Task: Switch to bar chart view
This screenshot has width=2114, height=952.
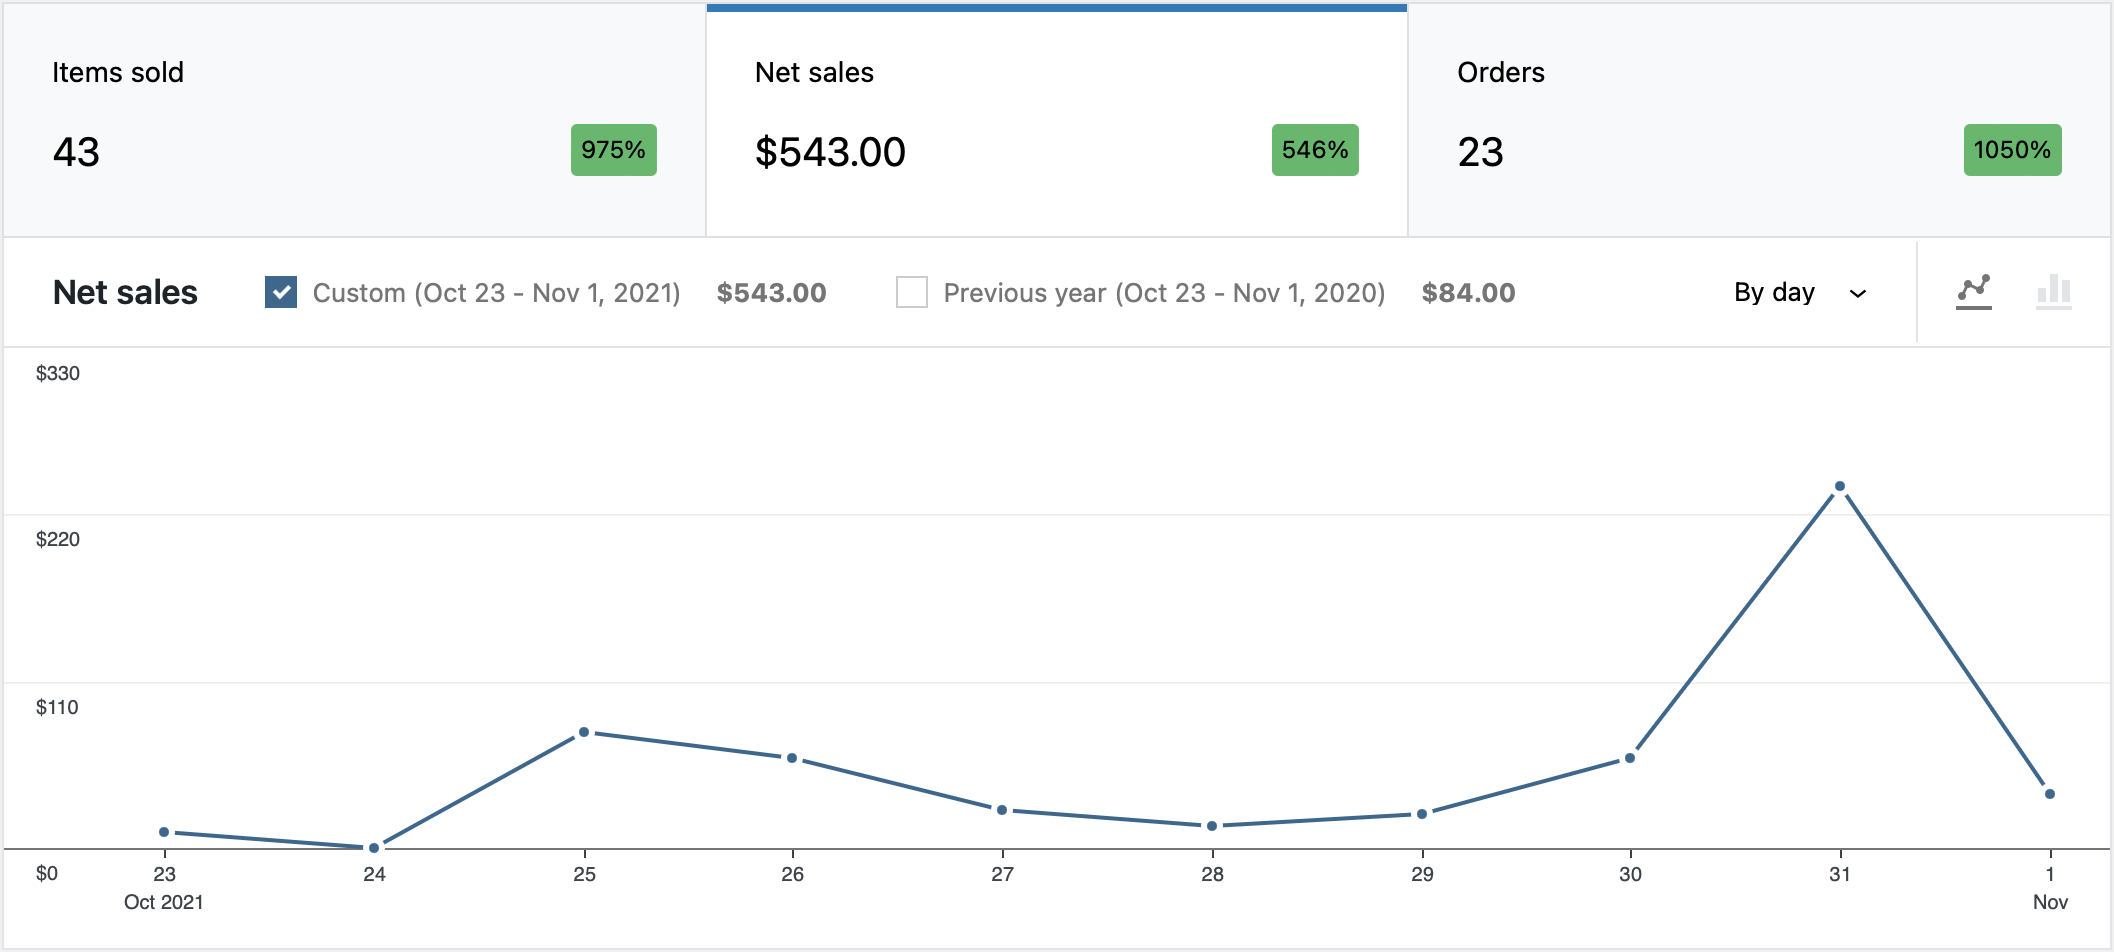Action: (x=2053, y=291)
